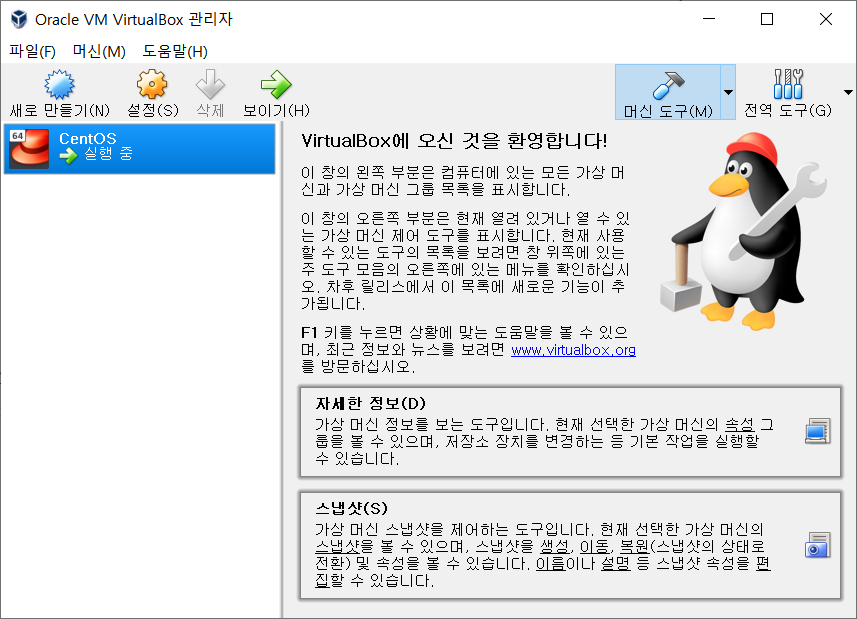Click the green running-state arrow under CentOS
The width and height of the screenshot is (857, 619).
point(68,156)
